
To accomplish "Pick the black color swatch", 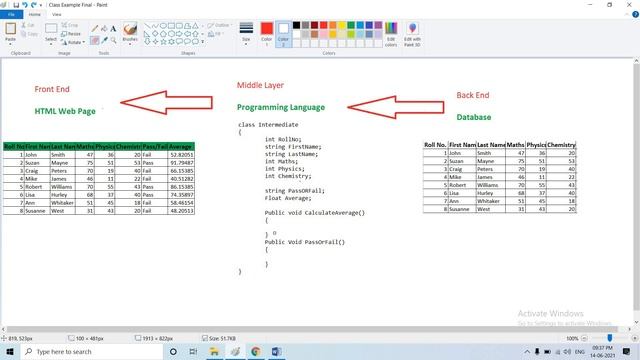I will click(x=296, y=25).
